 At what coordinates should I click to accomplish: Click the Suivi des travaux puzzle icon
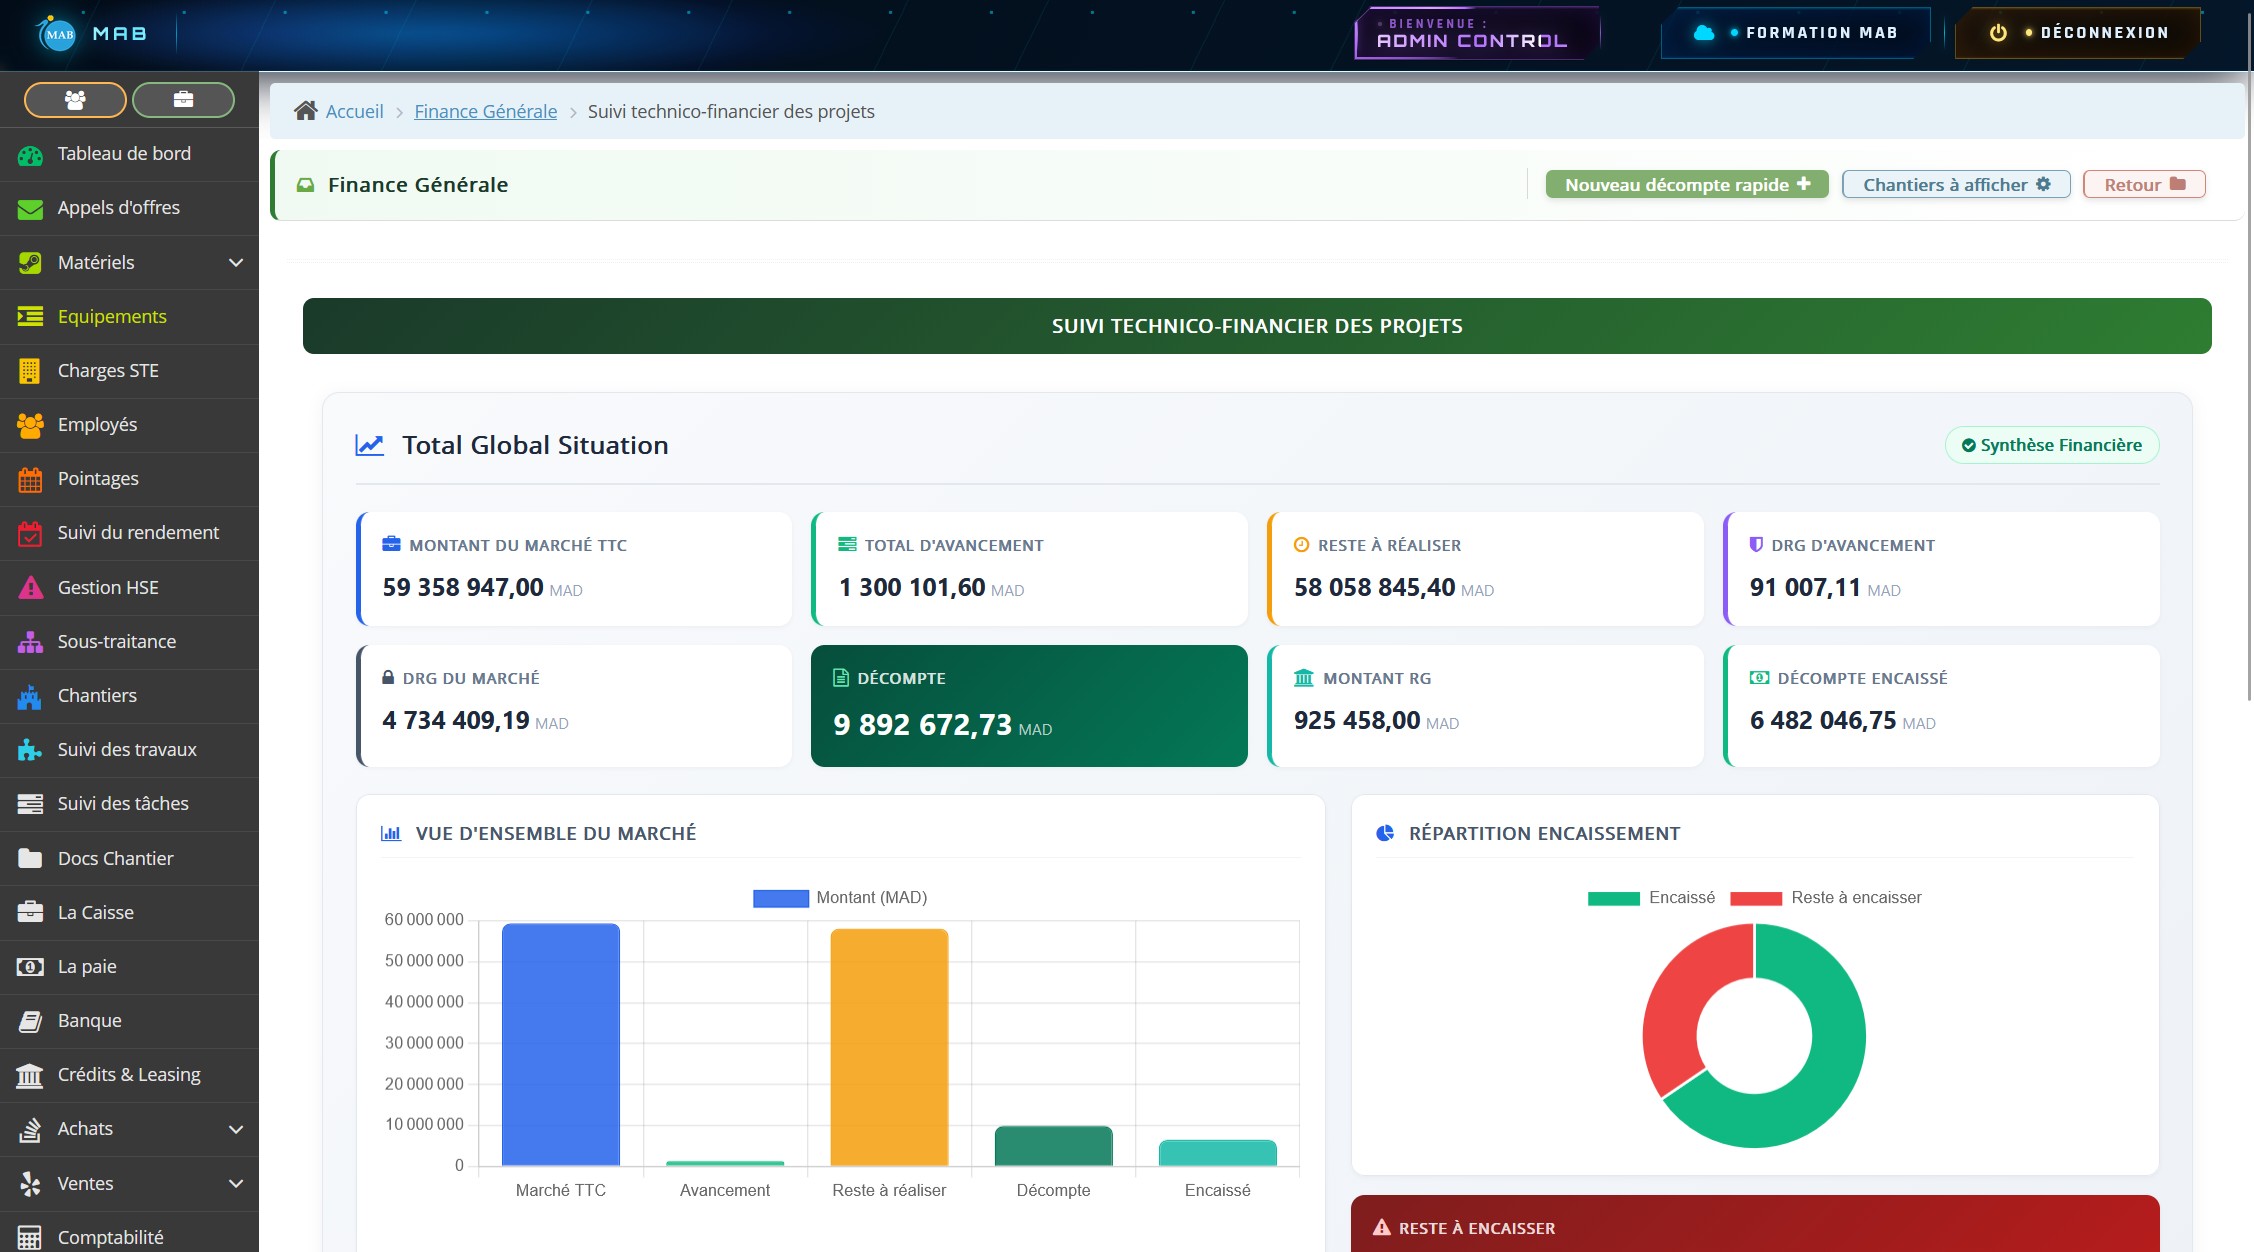pos(30,750)
